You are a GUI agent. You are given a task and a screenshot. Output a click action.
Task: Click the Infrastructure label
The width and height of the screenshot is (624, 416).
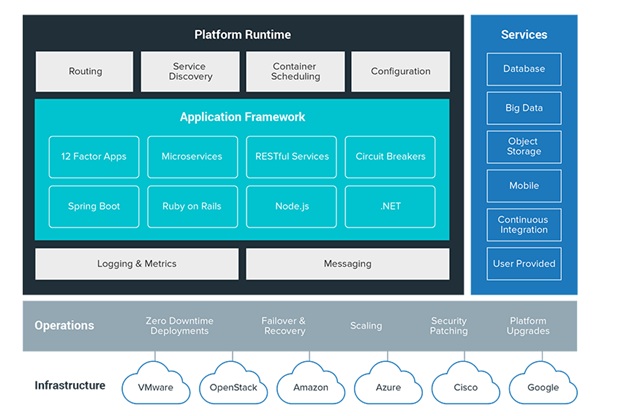[70, 385]
